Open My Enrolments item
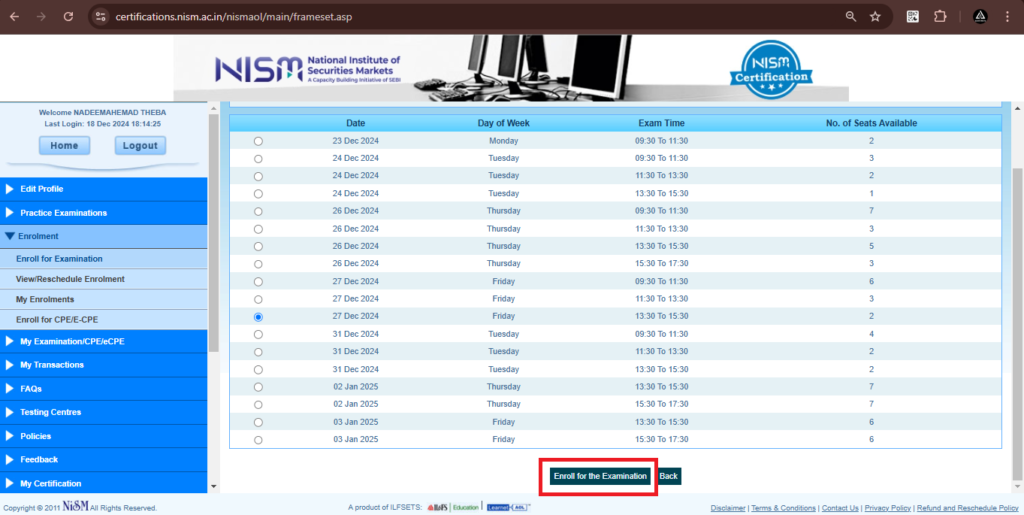This screenshot has width=1024, height=515. pyautogui.click(x=104, y=299)
